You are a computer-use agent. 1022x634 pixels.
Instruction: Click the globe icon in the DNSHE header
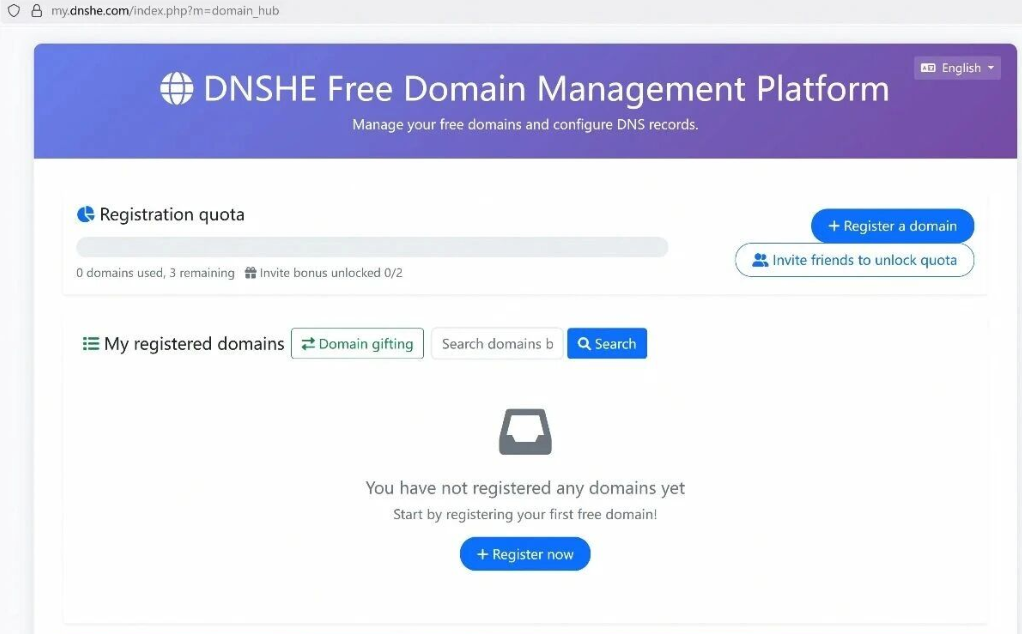click(177, 89)
